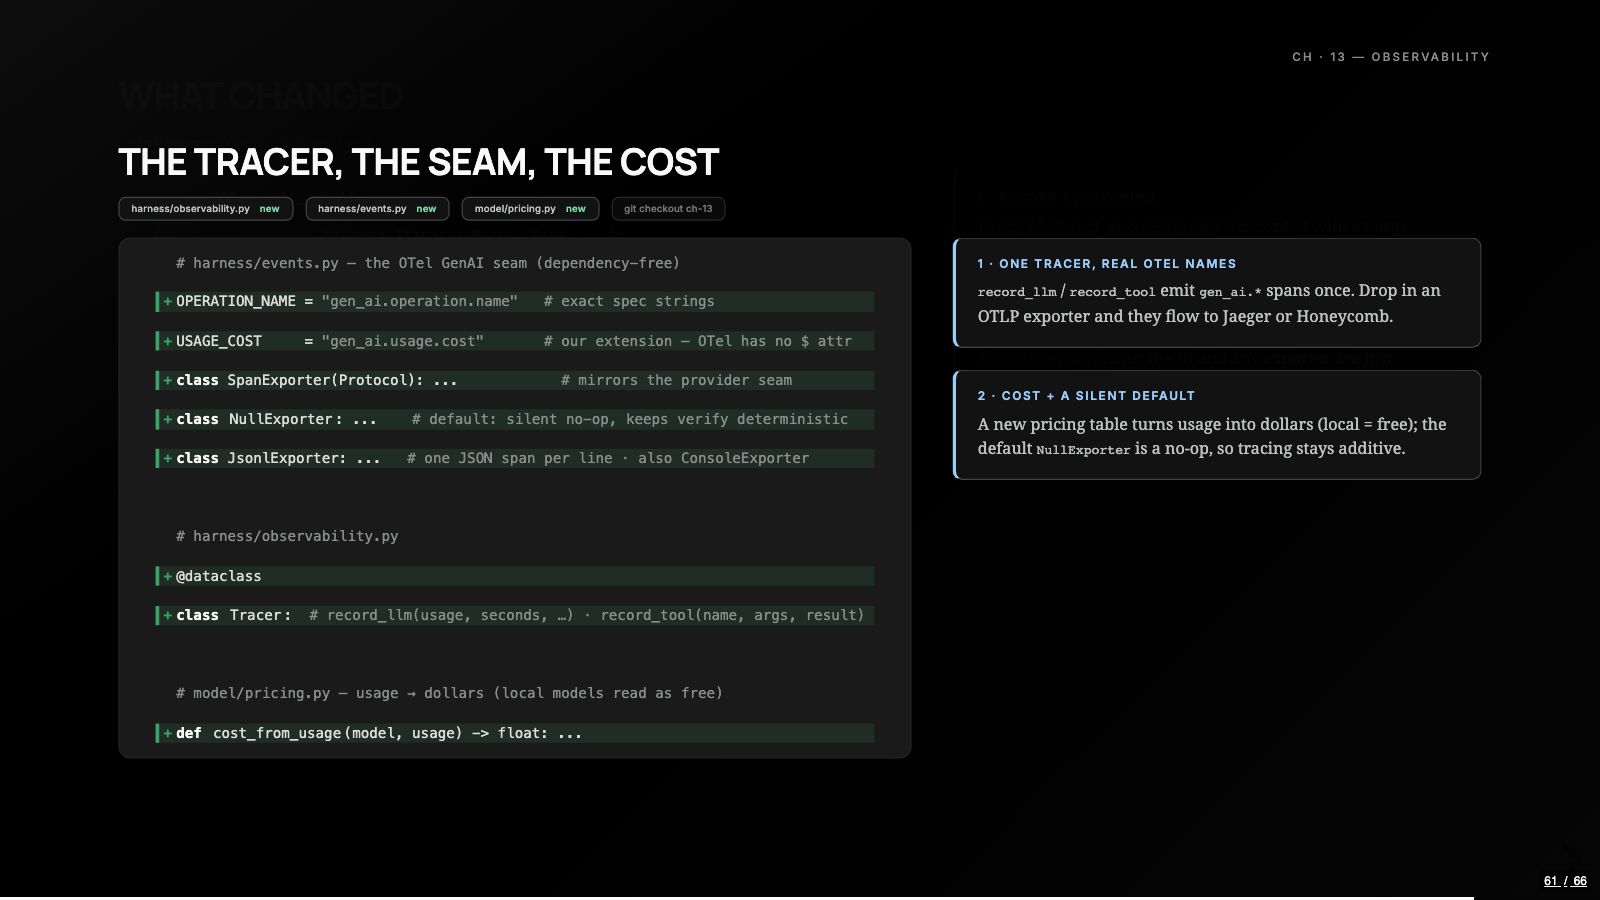Click the model/pricing.py comment line in code
Viewport: 1600px width, 900px height.
pos(449,693)
